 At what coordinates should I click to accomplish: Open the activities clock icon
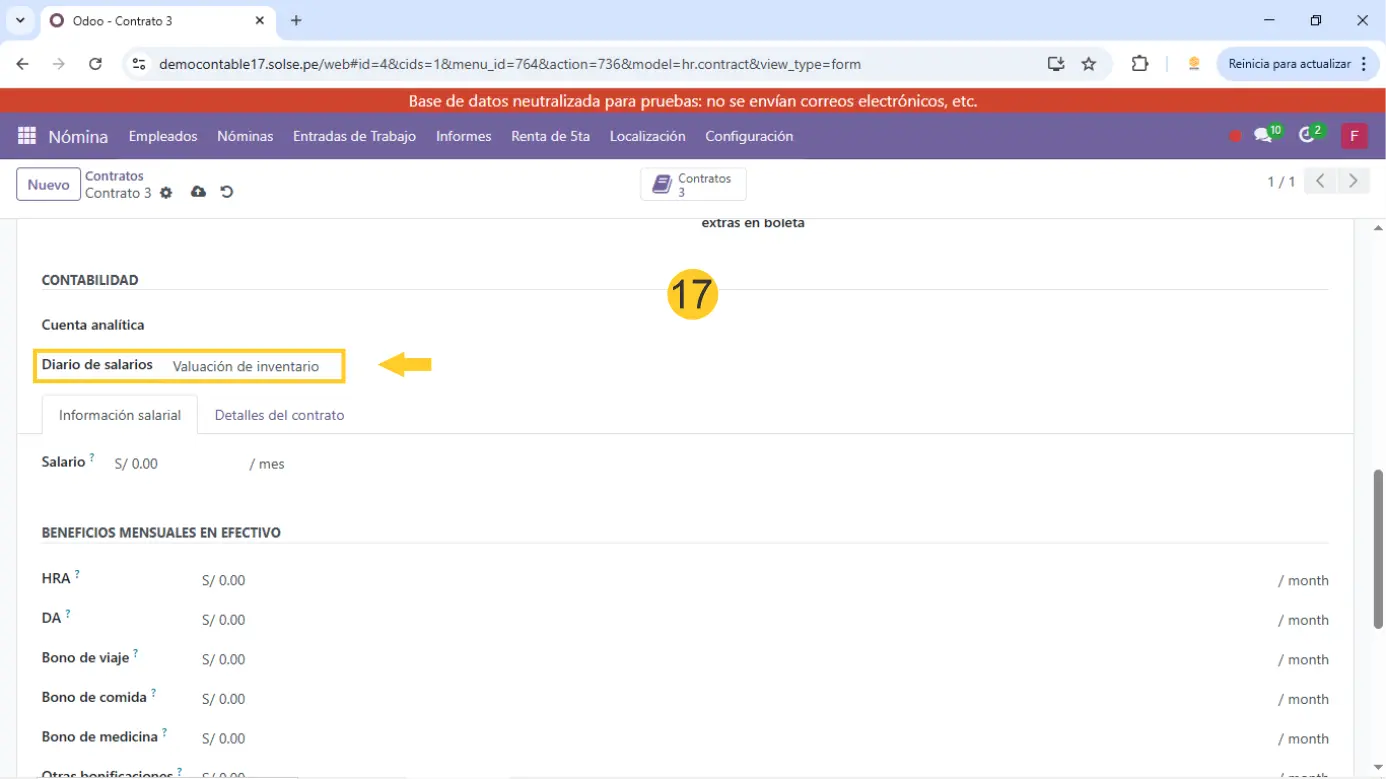tap(1307, 136)
